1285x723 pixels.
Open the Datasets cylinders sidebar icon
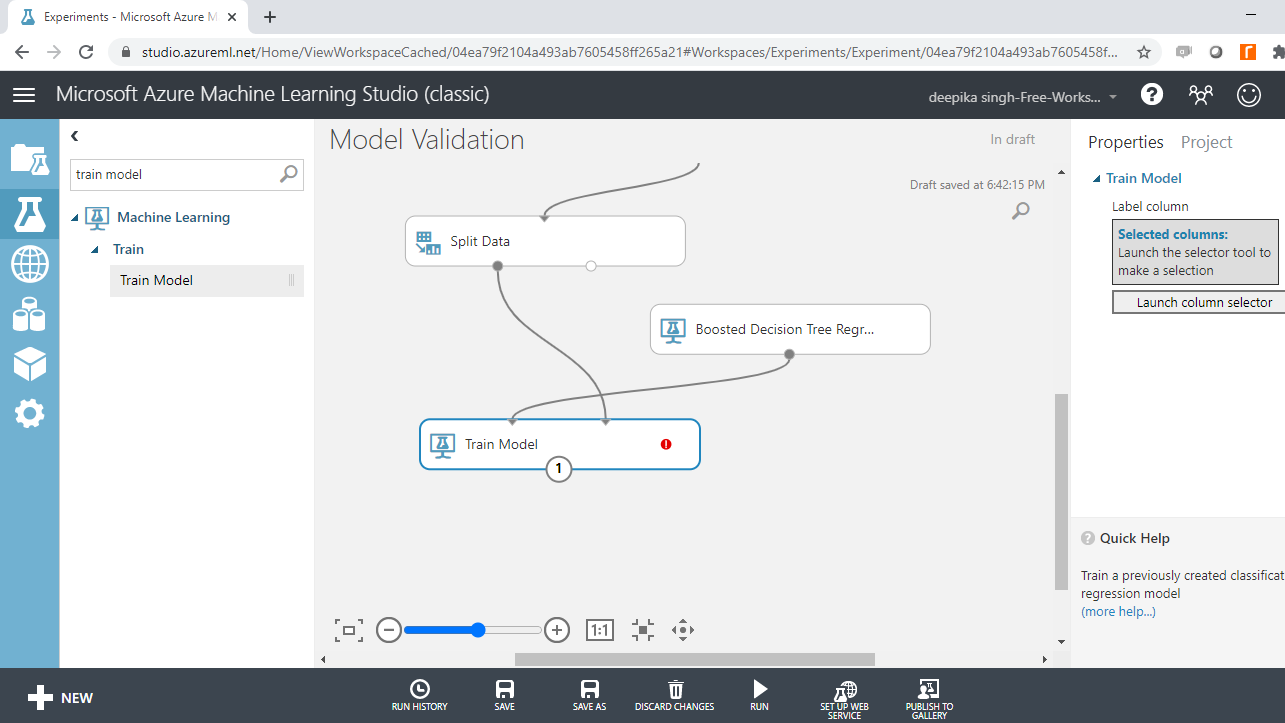(29, 314)
